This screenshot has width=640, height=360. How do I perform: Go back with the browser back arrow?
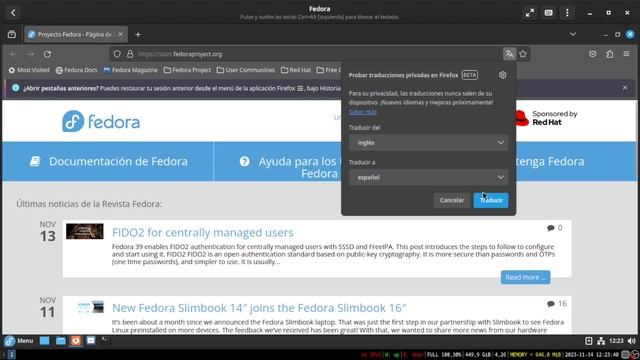(13, 54)
